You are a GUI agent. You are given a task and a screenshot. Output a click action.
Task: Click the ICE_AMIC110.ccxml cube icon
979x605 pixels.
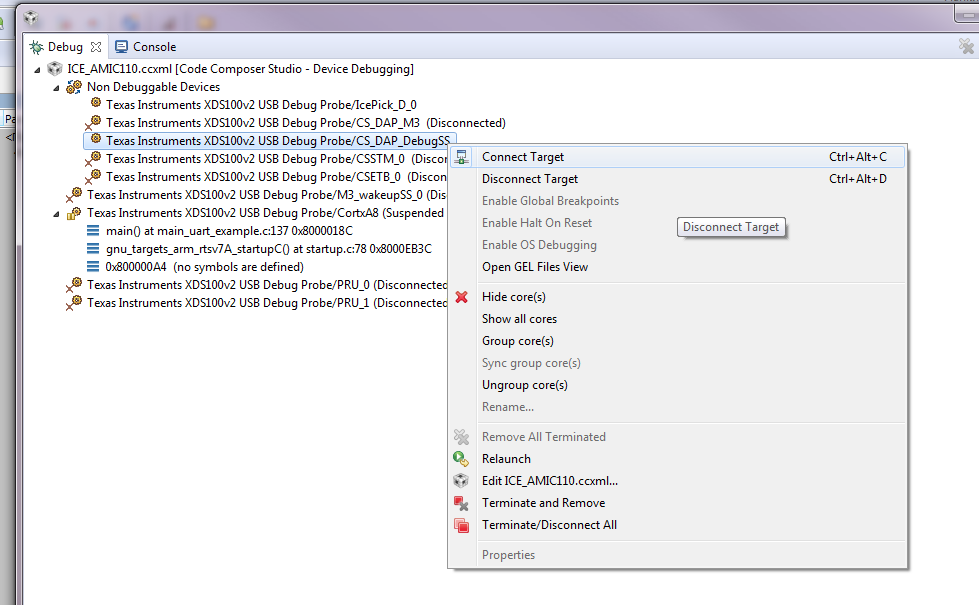tap(55, 69)
